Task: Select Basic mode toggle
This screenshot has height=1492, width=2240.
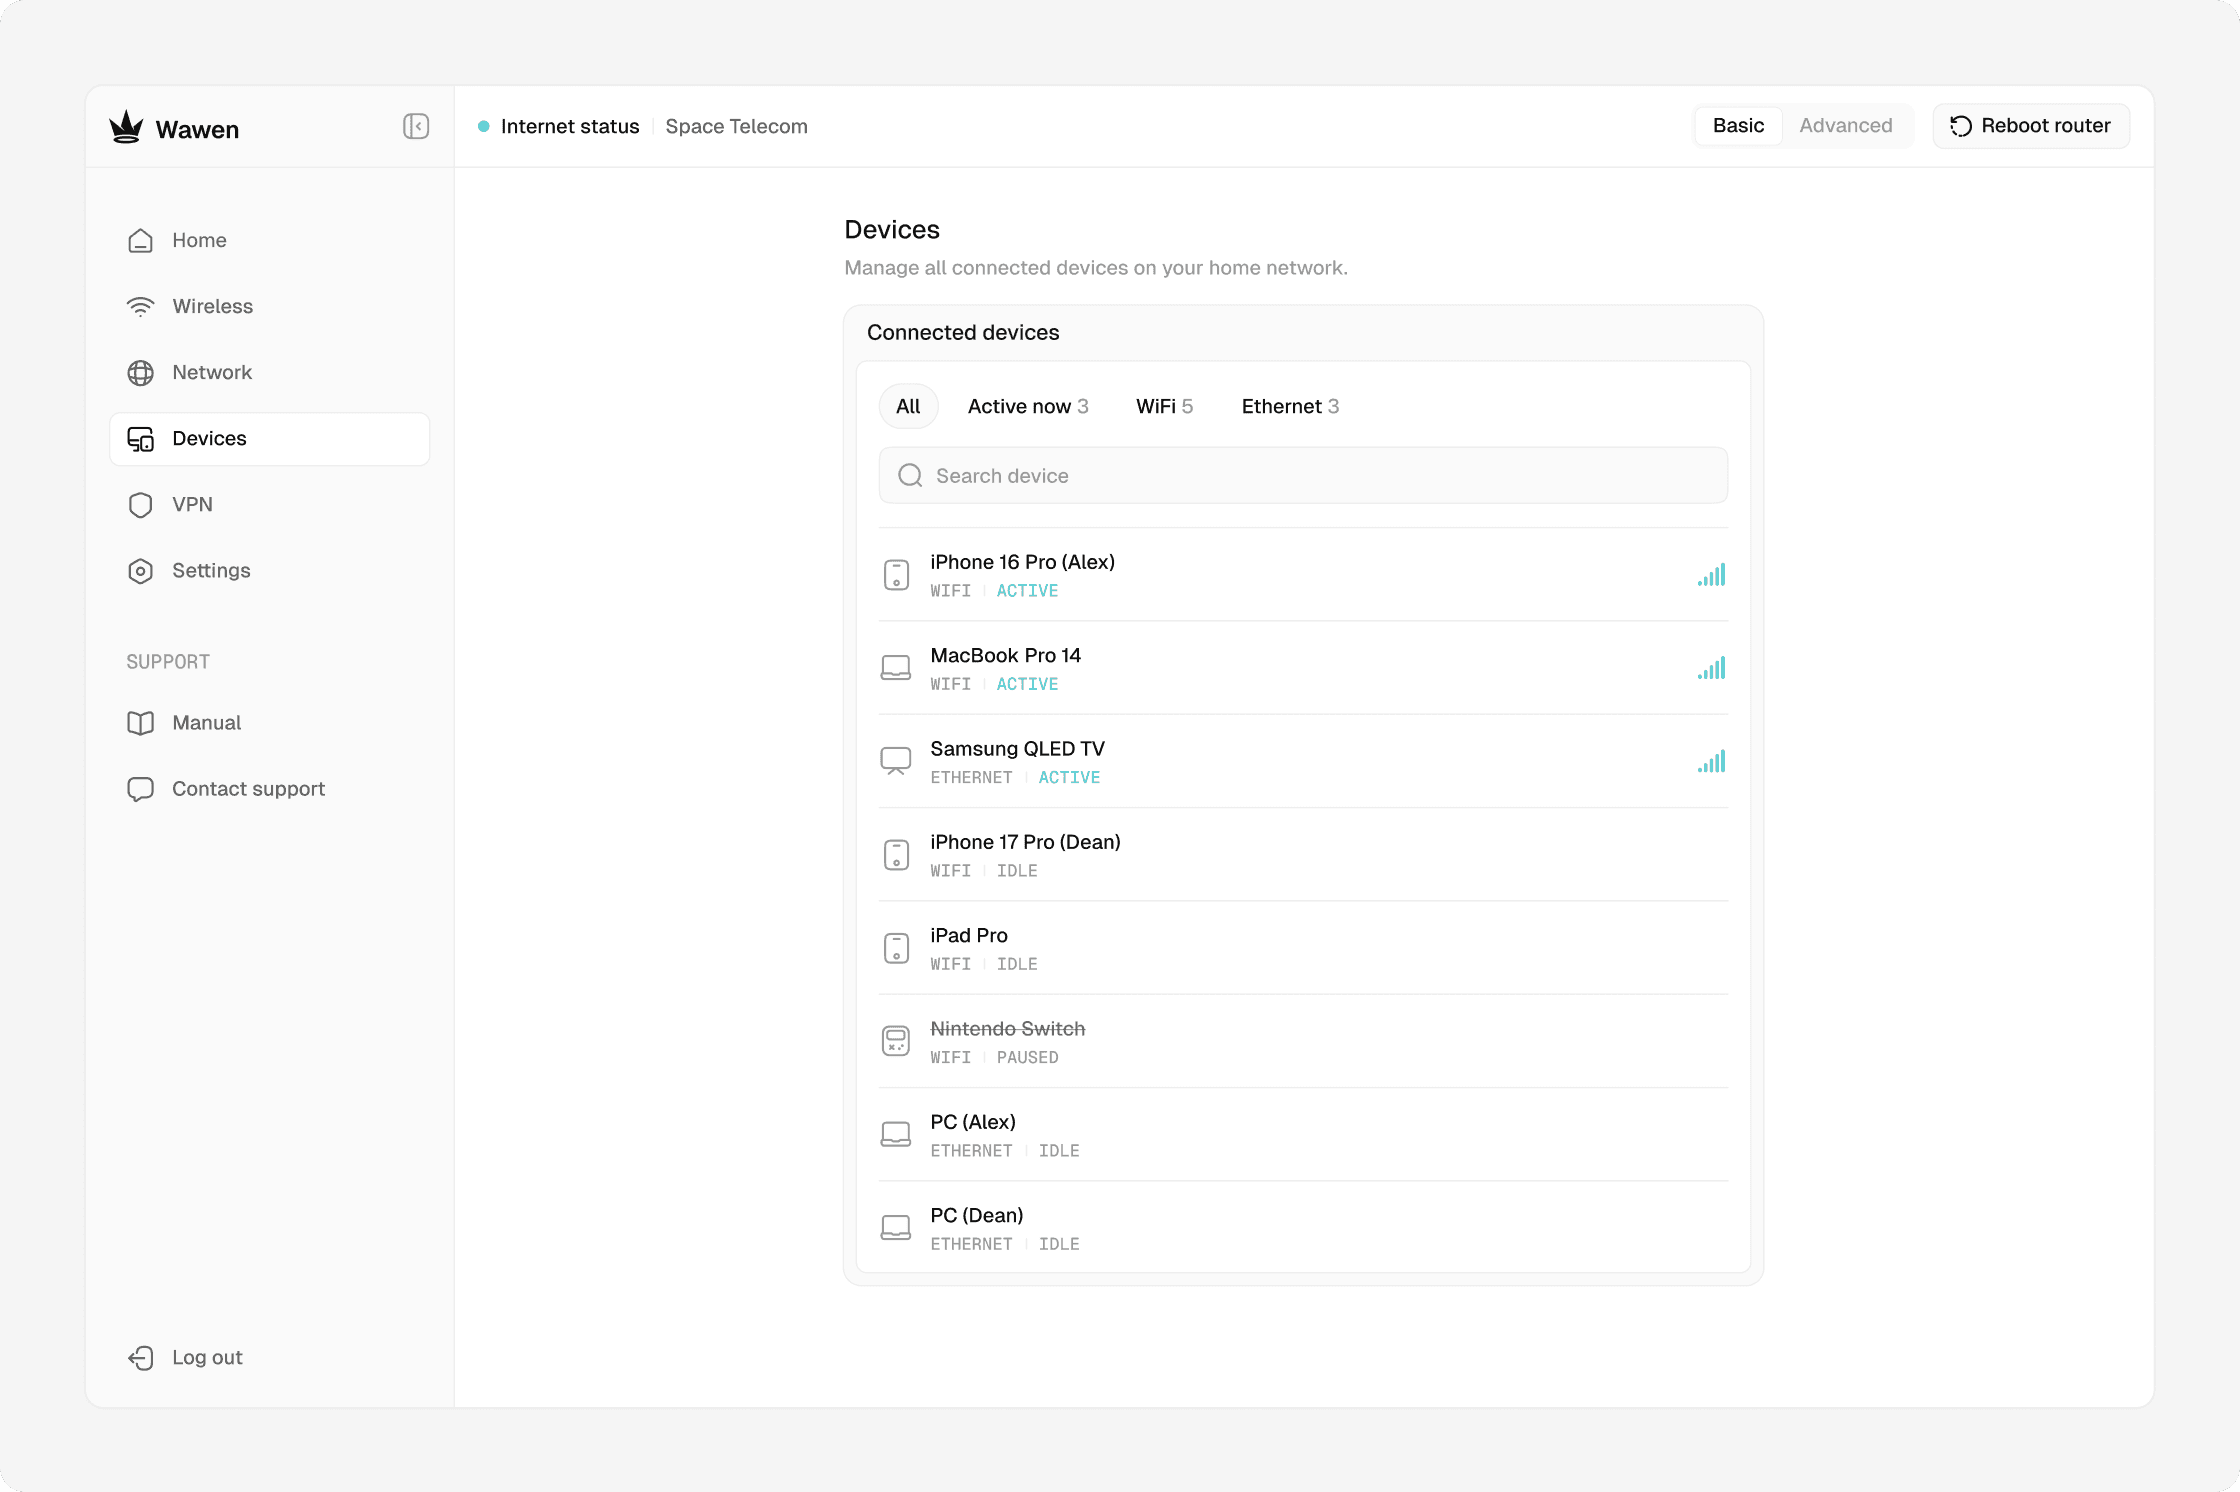Action: click(x=1738, y=126)
